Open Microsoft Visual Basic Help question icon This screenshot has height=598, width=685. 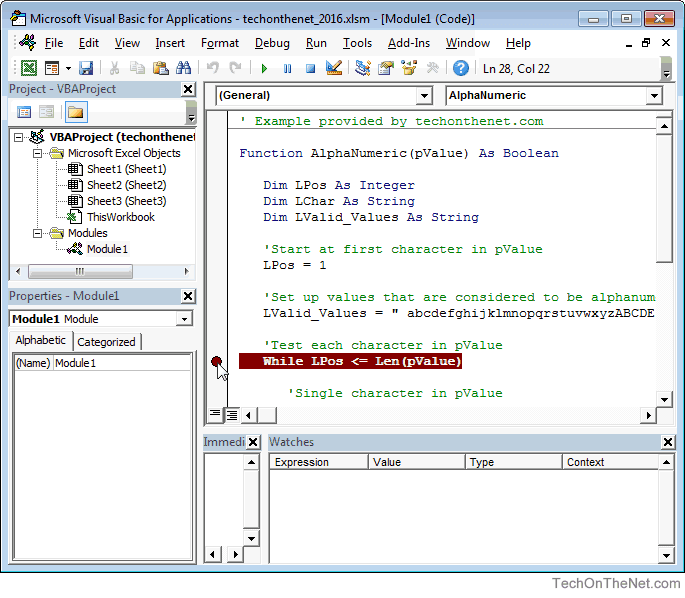tap(461, 68)
